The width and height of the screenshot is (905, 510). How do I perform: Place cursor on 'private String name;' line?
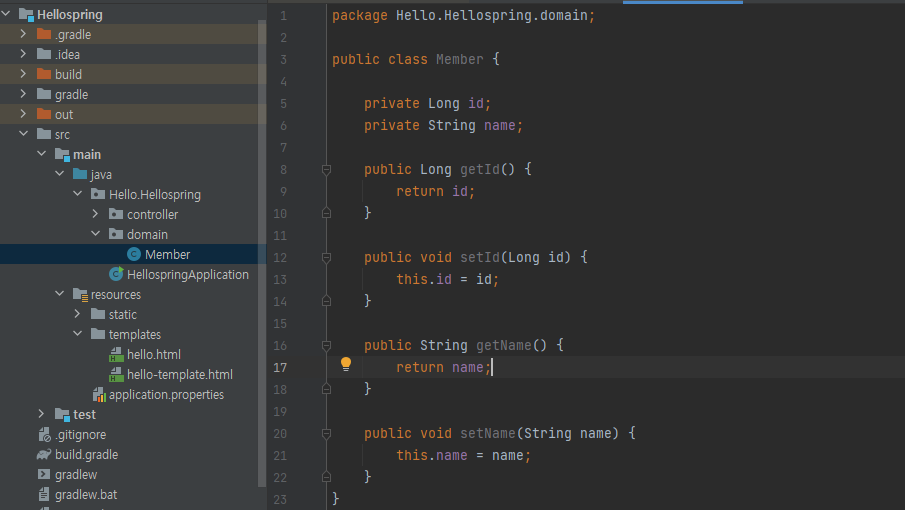coord(443,125)
